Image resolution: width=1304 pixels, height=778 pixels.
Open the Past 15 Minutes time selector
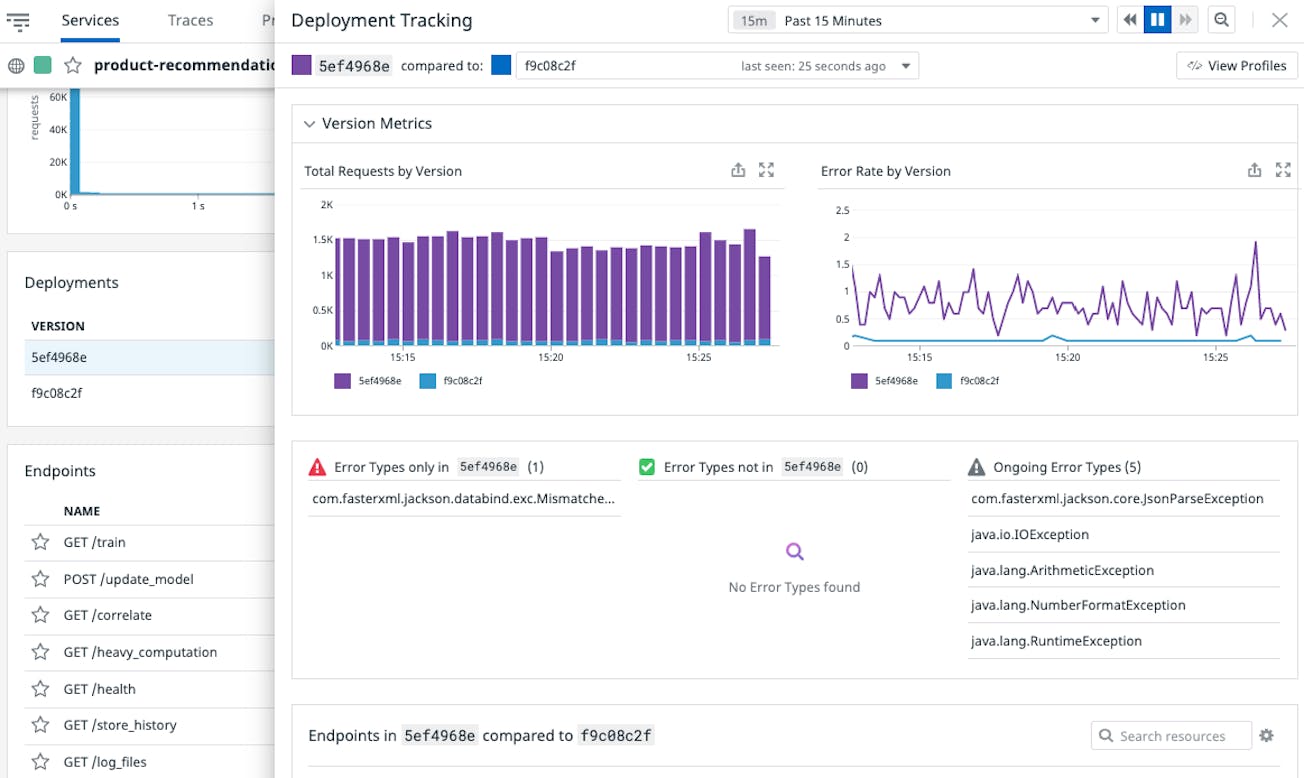[915, 19]
